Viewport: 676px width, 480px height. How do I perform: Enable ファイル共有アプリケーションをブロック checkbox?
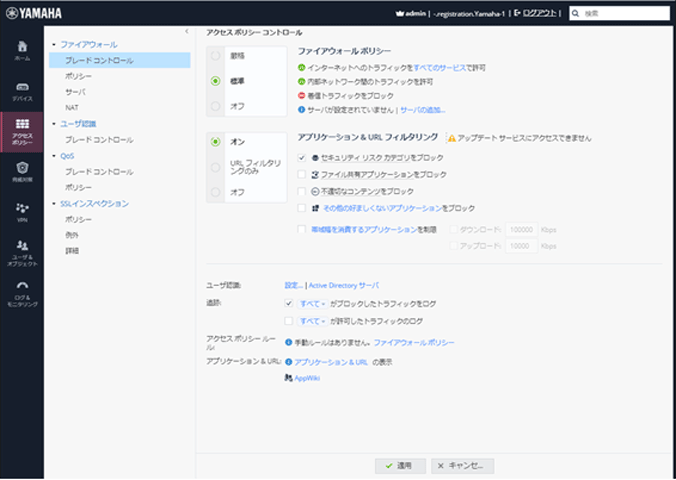pos(303,174)
